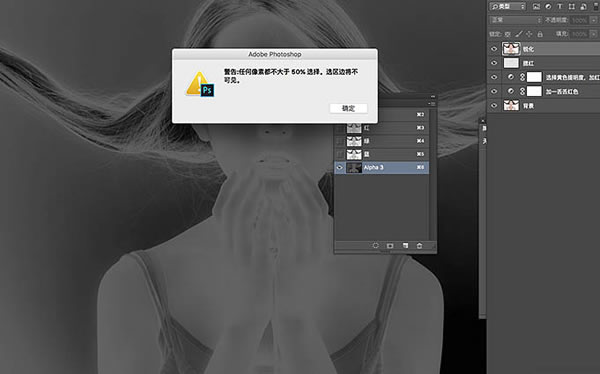Hide the 背景 background layer
600x374 pixels.
click(494, 106)
